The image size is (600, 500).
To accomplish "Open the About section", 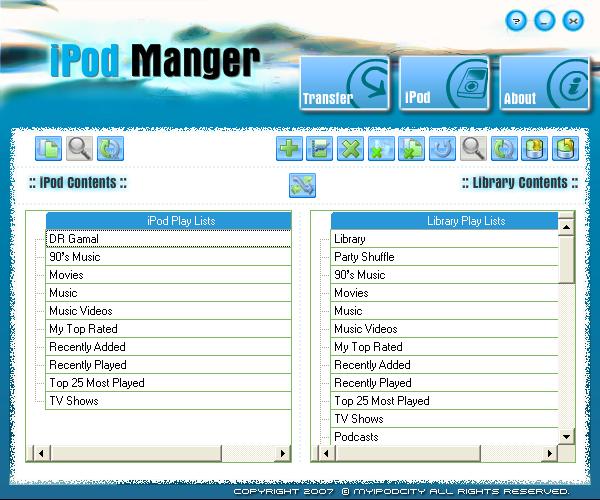I will pos(545,83).
